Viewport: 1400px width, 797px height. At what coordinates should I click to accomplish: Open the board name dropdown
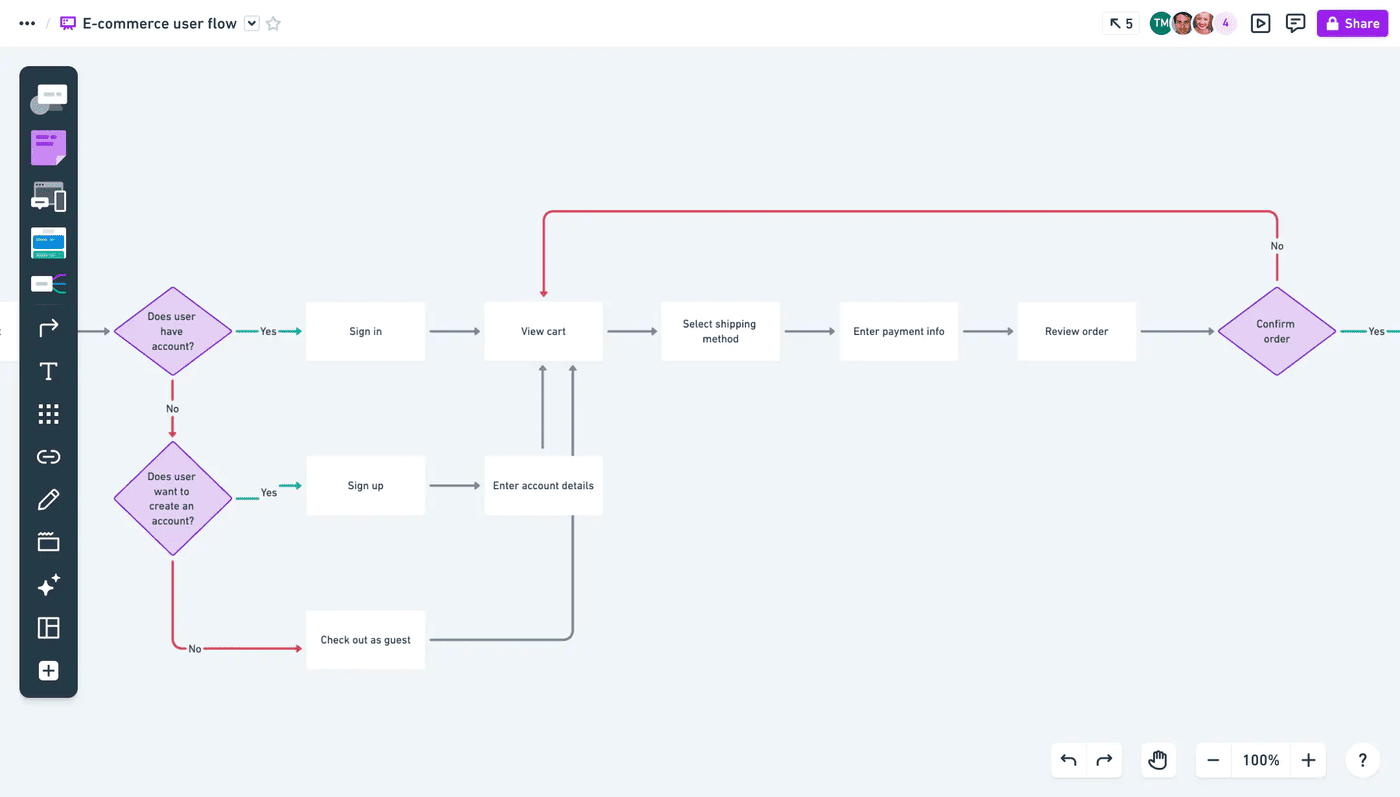(x=251, y=22)
